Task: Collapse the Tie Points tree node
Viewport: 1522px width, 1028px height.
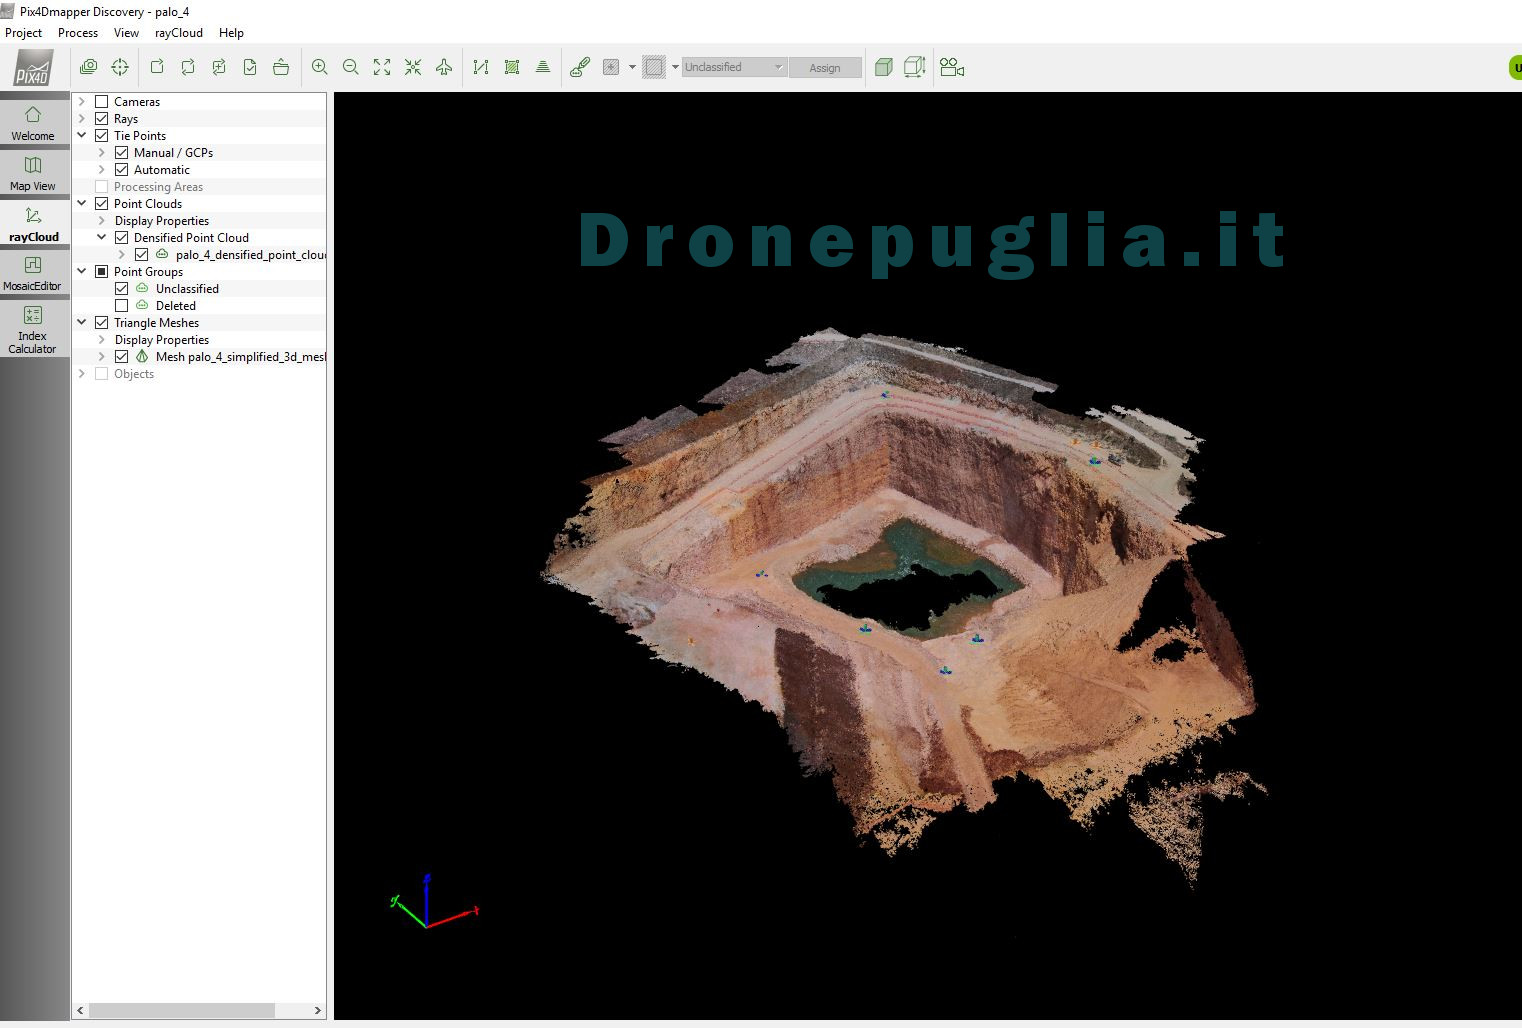Action: [x=82, y=136]
